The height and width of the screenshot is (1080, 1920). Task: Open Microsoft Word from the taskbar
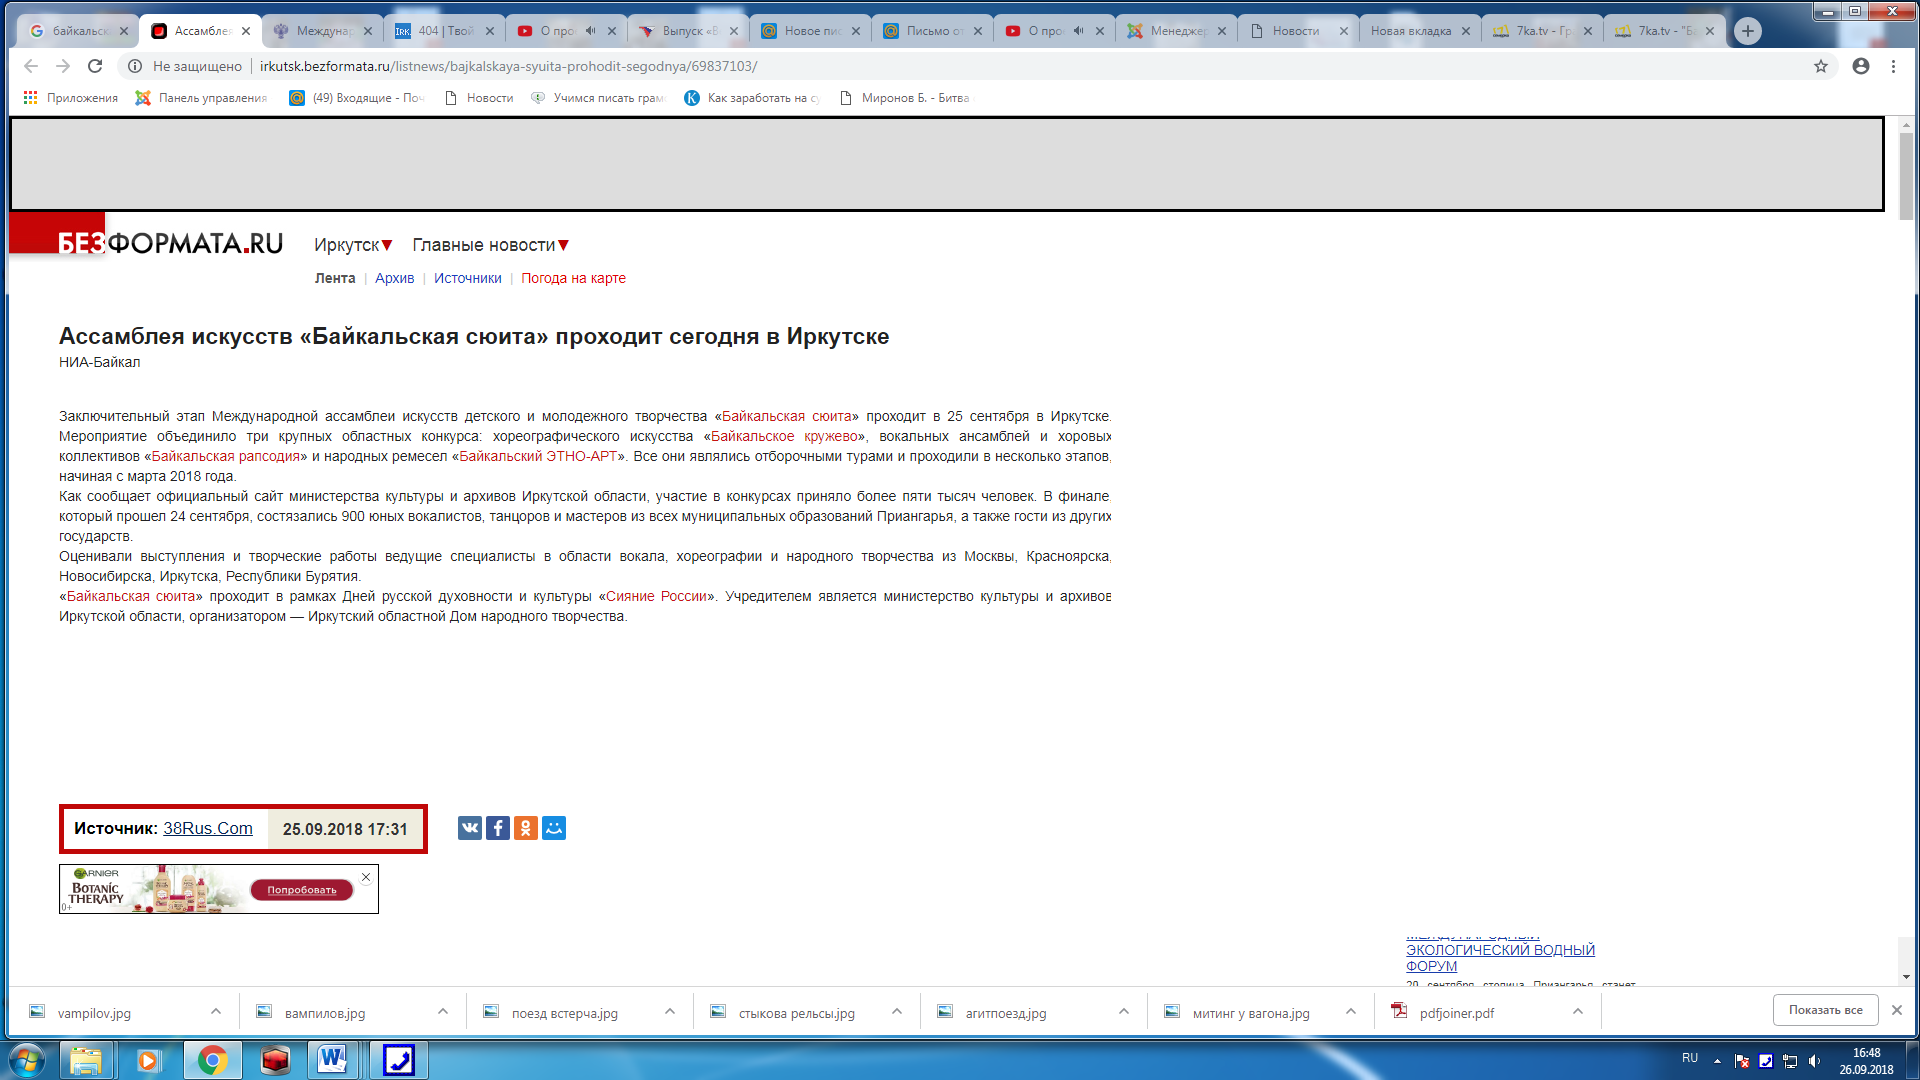(x=333, y=1060)
